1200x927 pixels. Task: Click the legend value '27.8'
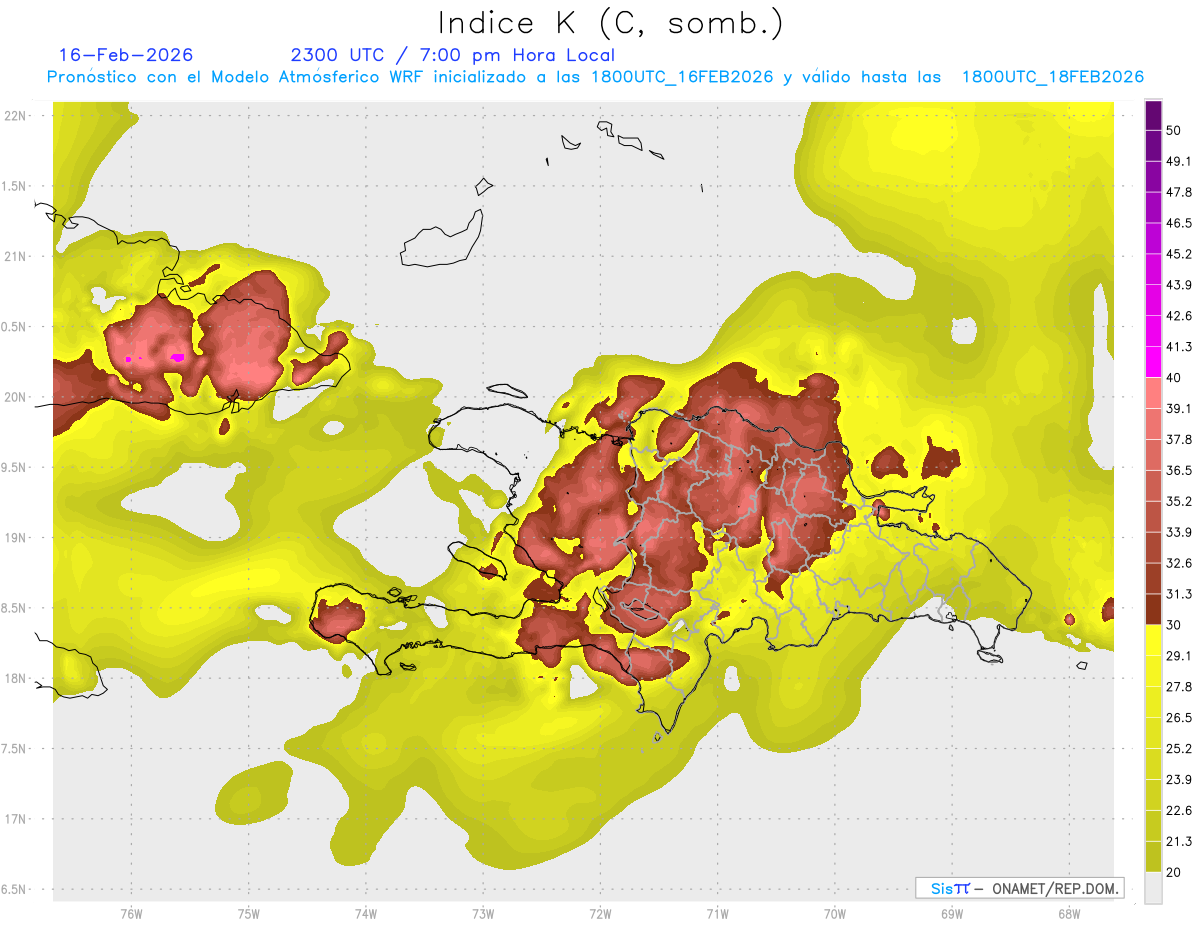(x=1179, y=687)
